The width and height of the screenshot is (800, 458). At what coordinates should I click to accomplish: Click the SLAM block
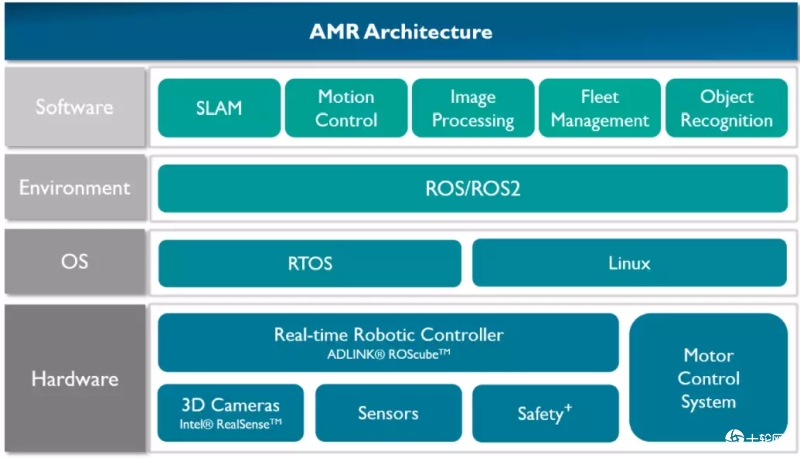pyautogui.click(x=219, y=108)
